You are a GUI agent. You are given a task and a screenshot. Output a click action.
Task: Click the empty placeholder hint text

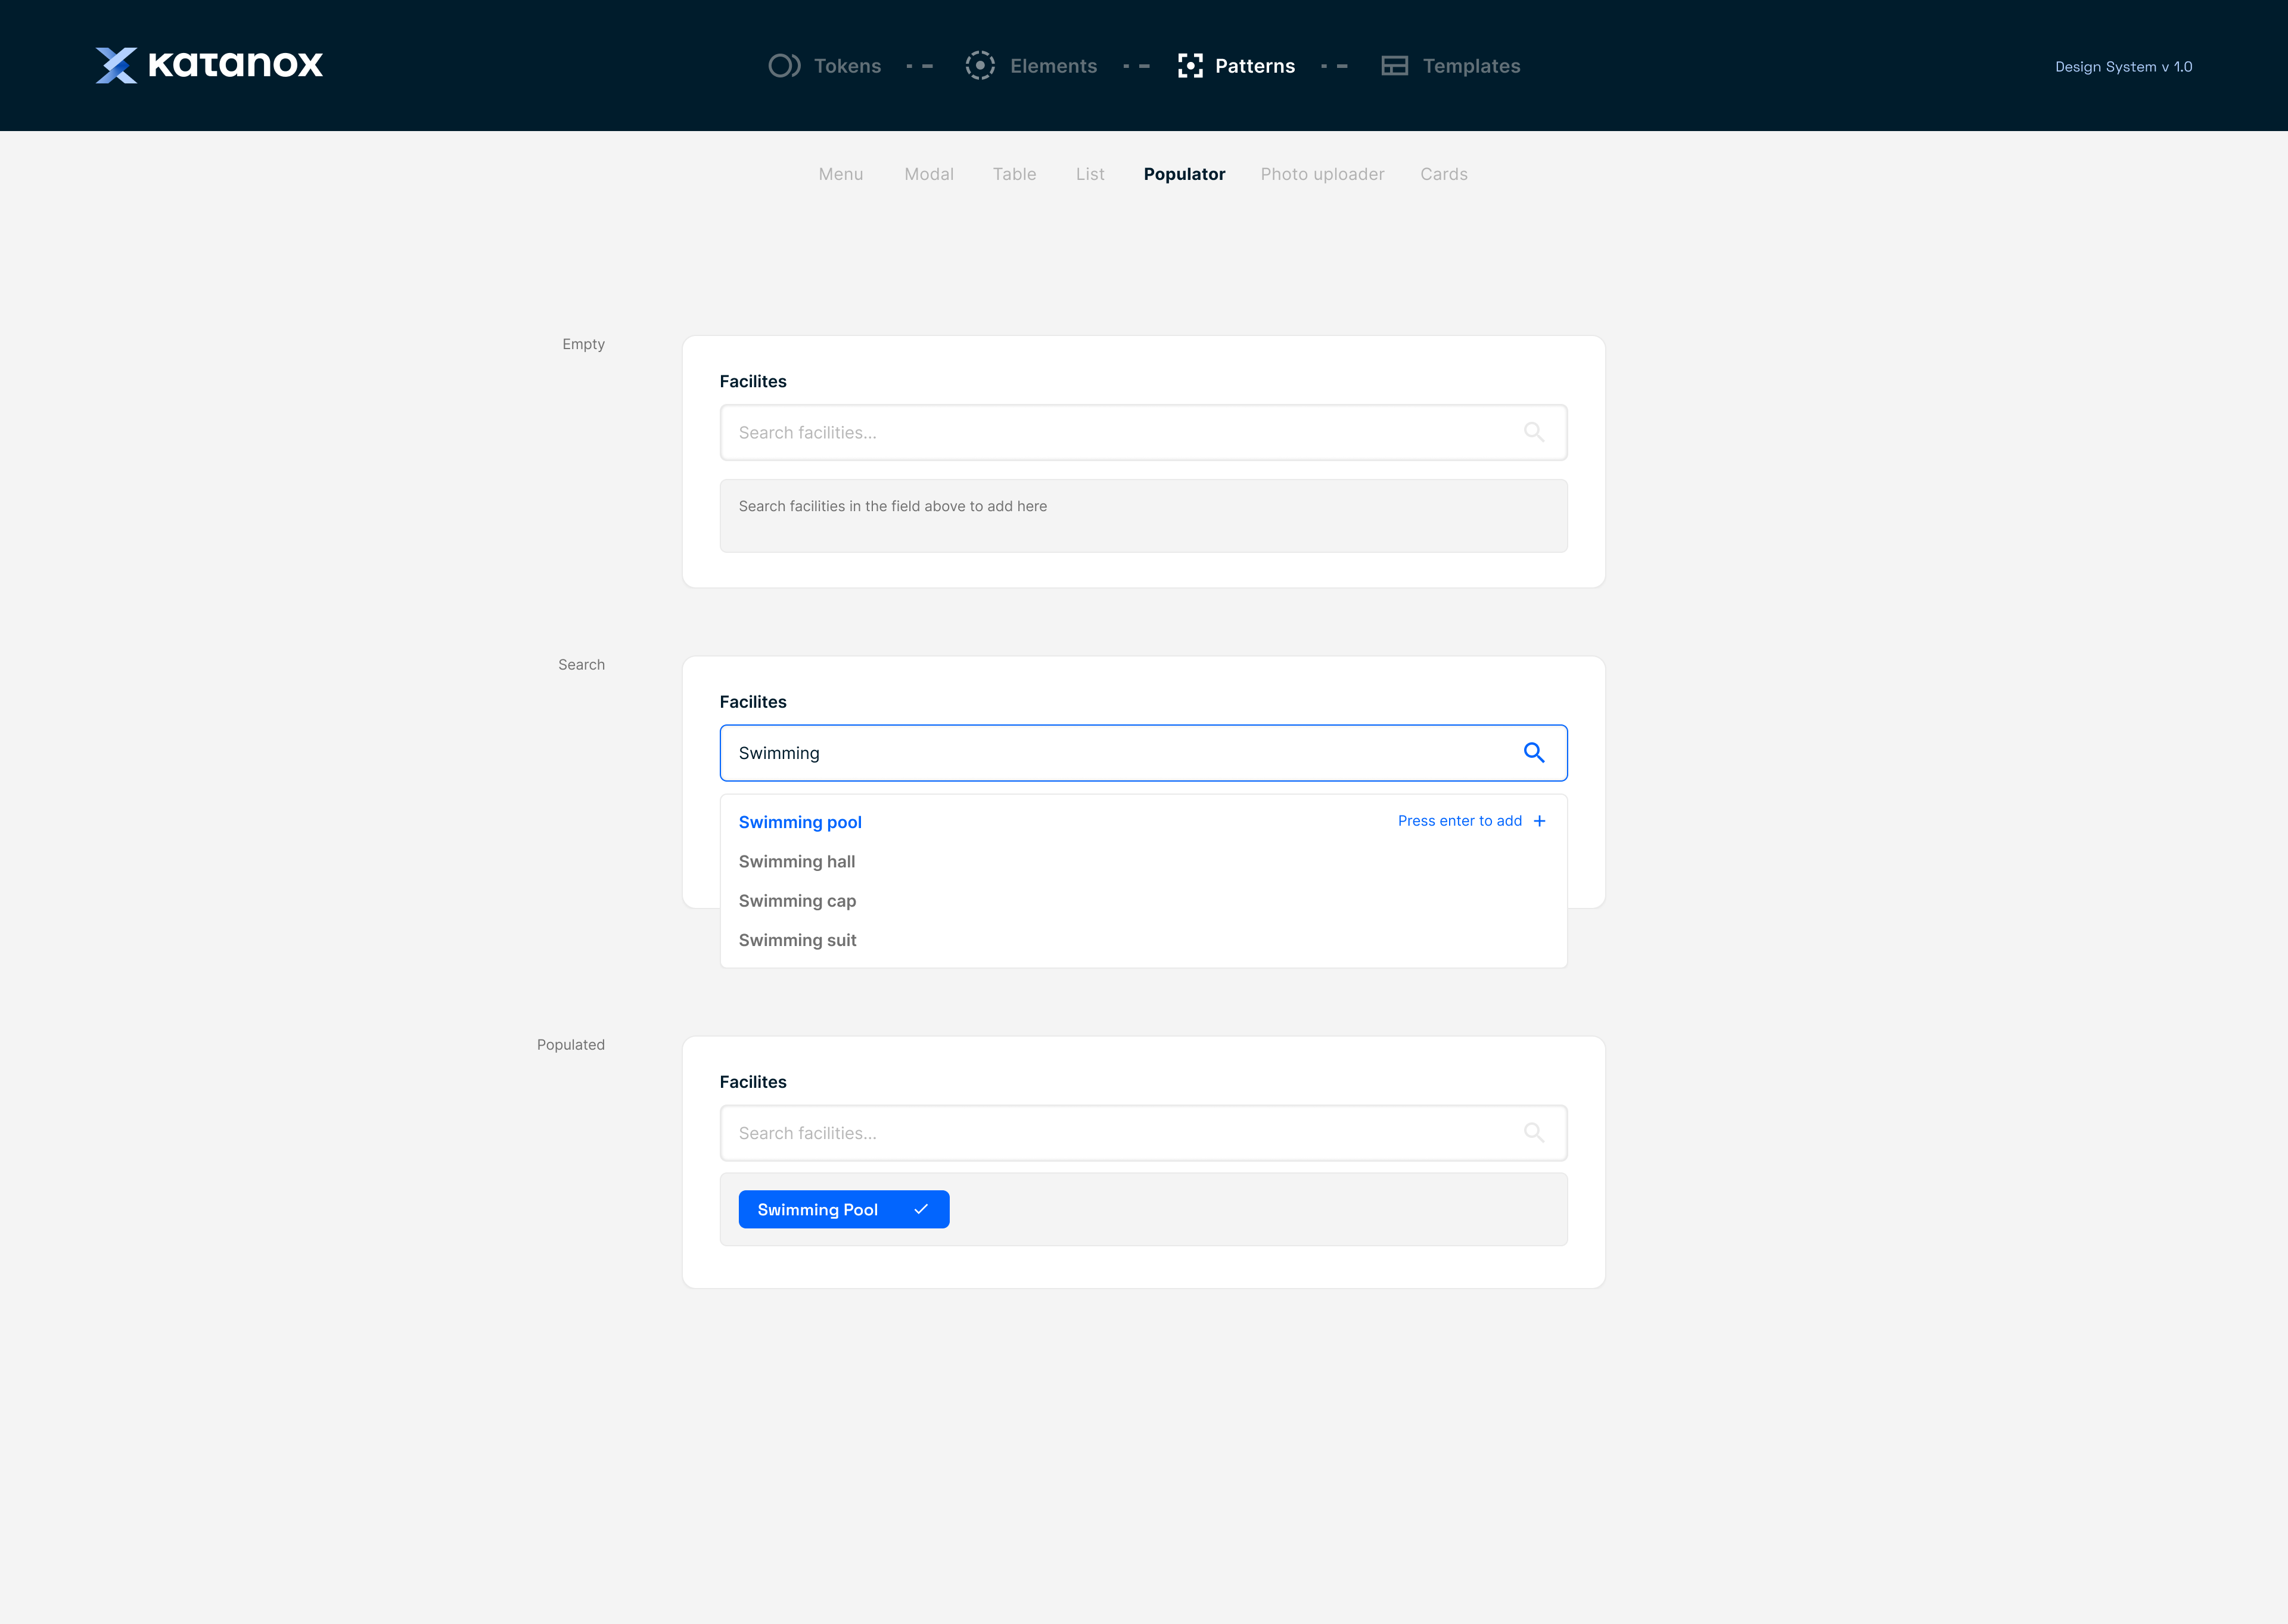(x=892, y=506)
